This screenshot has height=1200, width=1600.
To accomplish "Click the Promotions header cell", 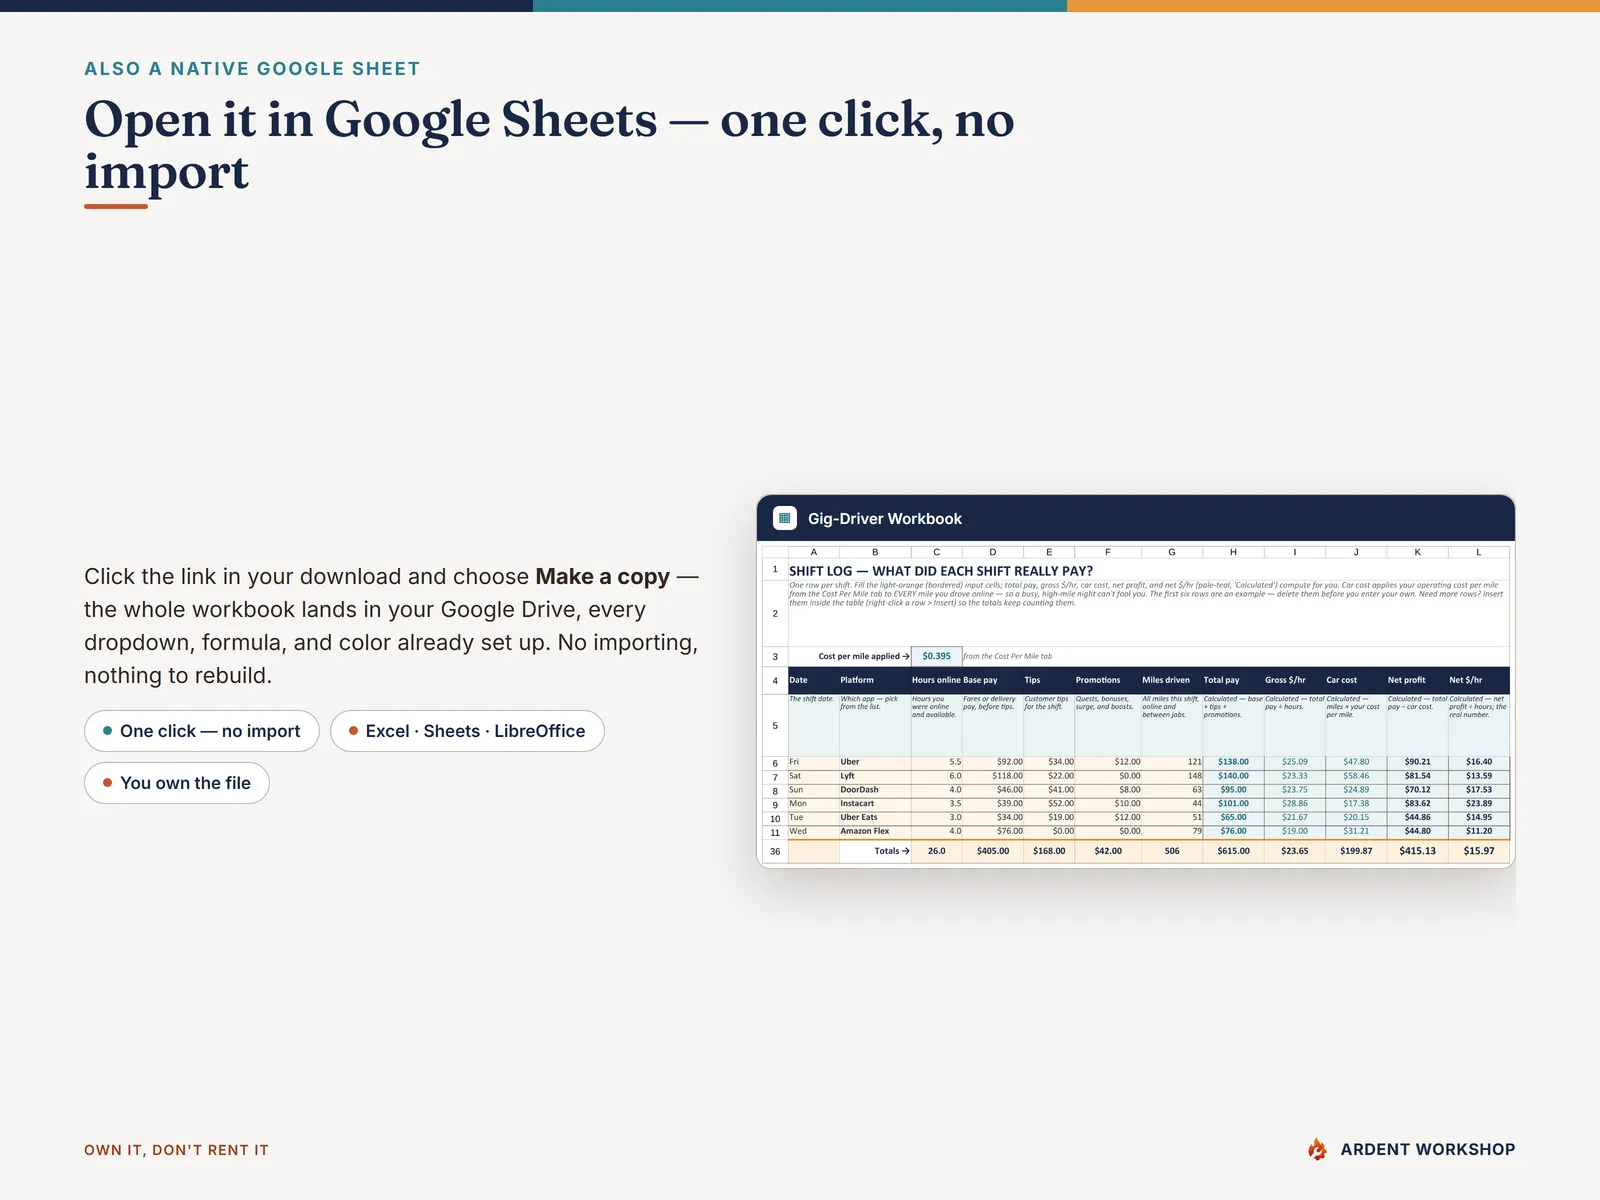I will [x=1107, y=680].
